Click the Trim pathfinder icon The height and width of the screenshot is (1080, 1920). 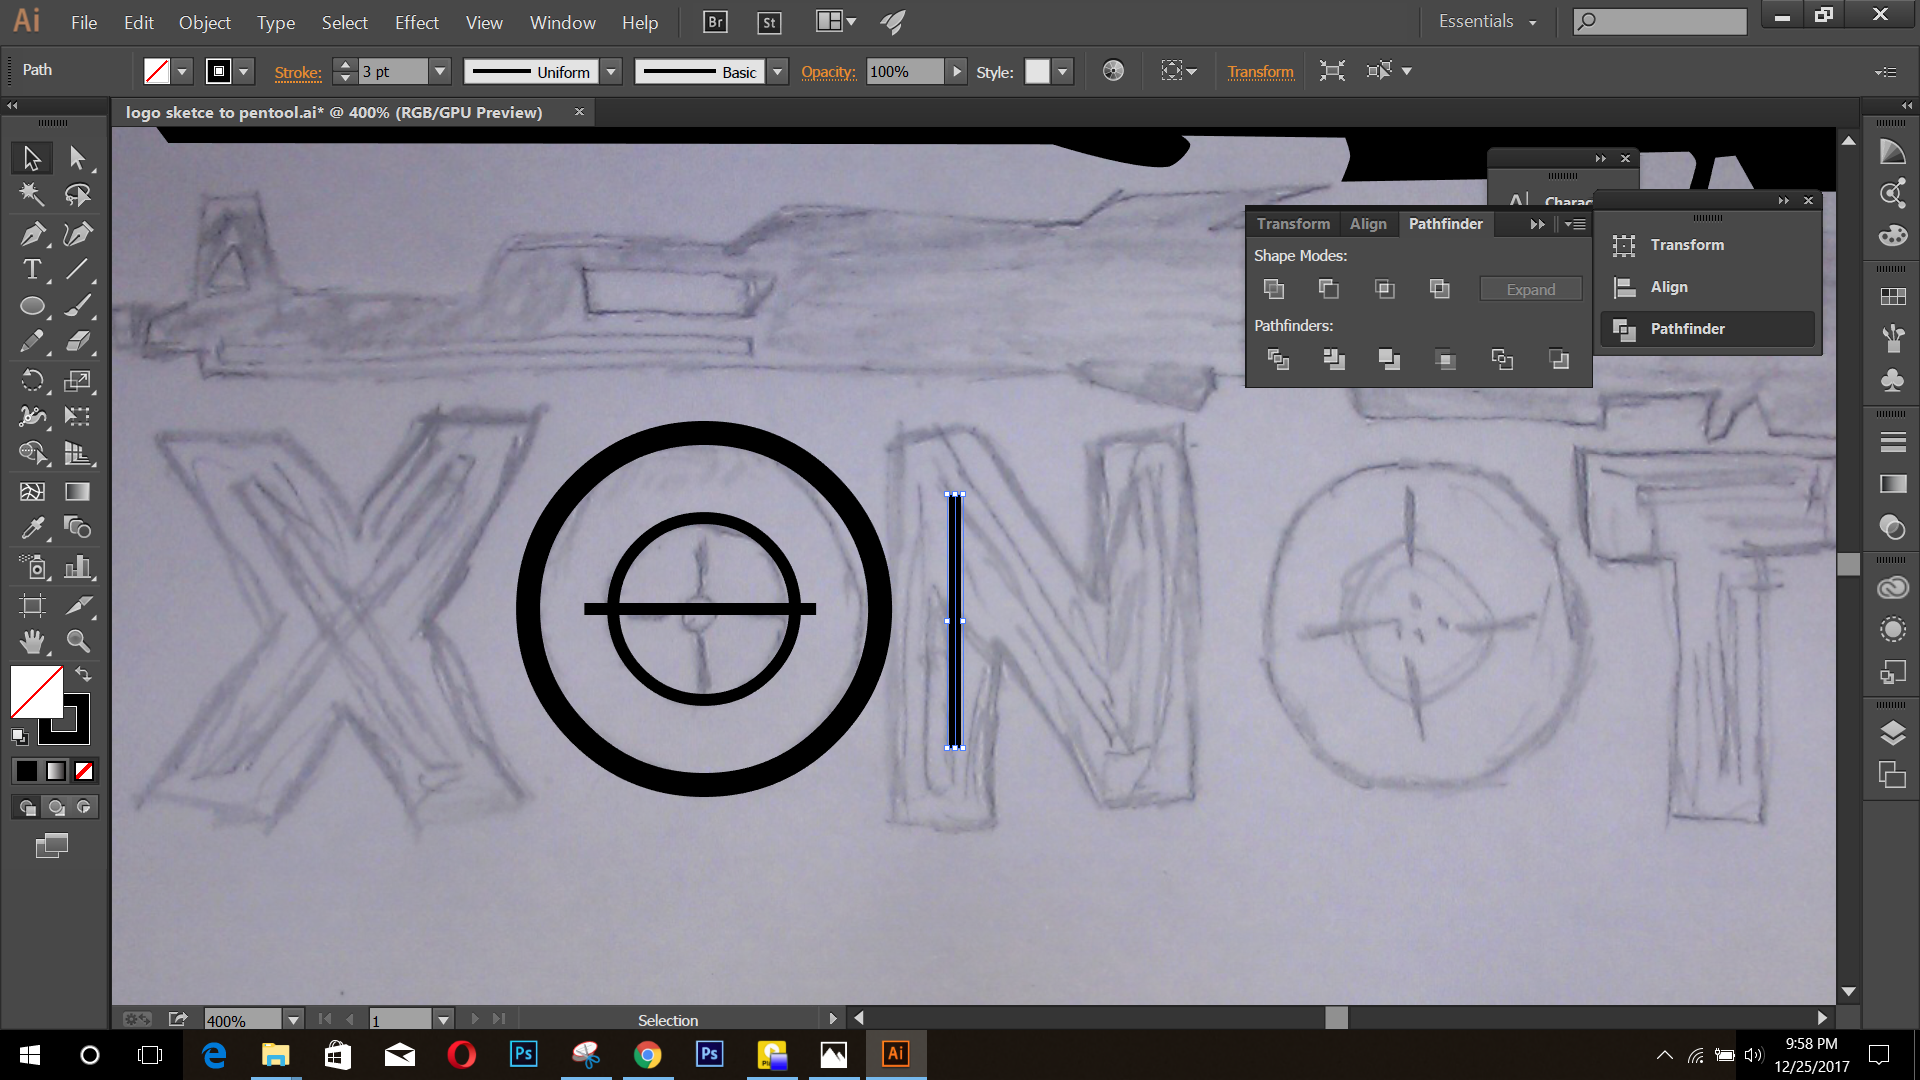coord(1334,359)
